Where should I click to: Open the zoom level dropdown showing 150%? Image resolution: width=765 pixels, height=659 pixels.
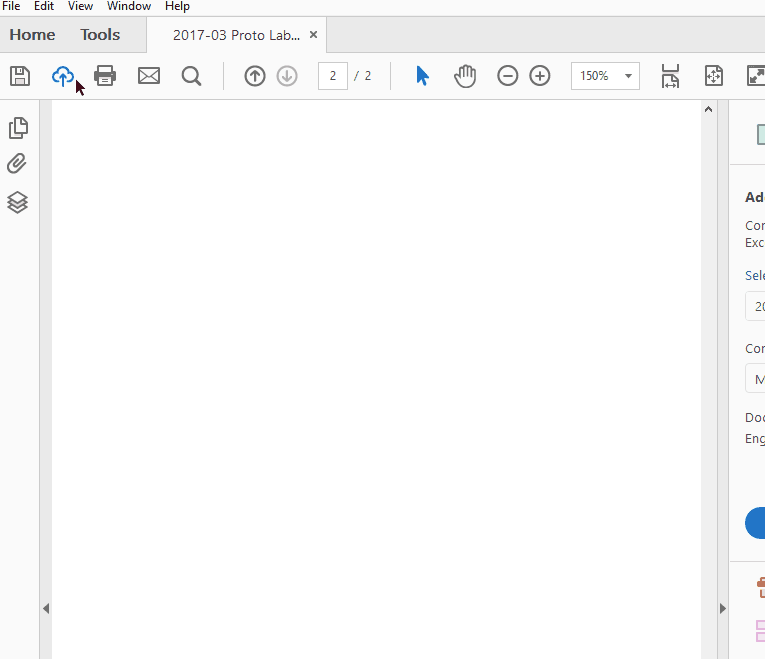click(x=605, y=76)
